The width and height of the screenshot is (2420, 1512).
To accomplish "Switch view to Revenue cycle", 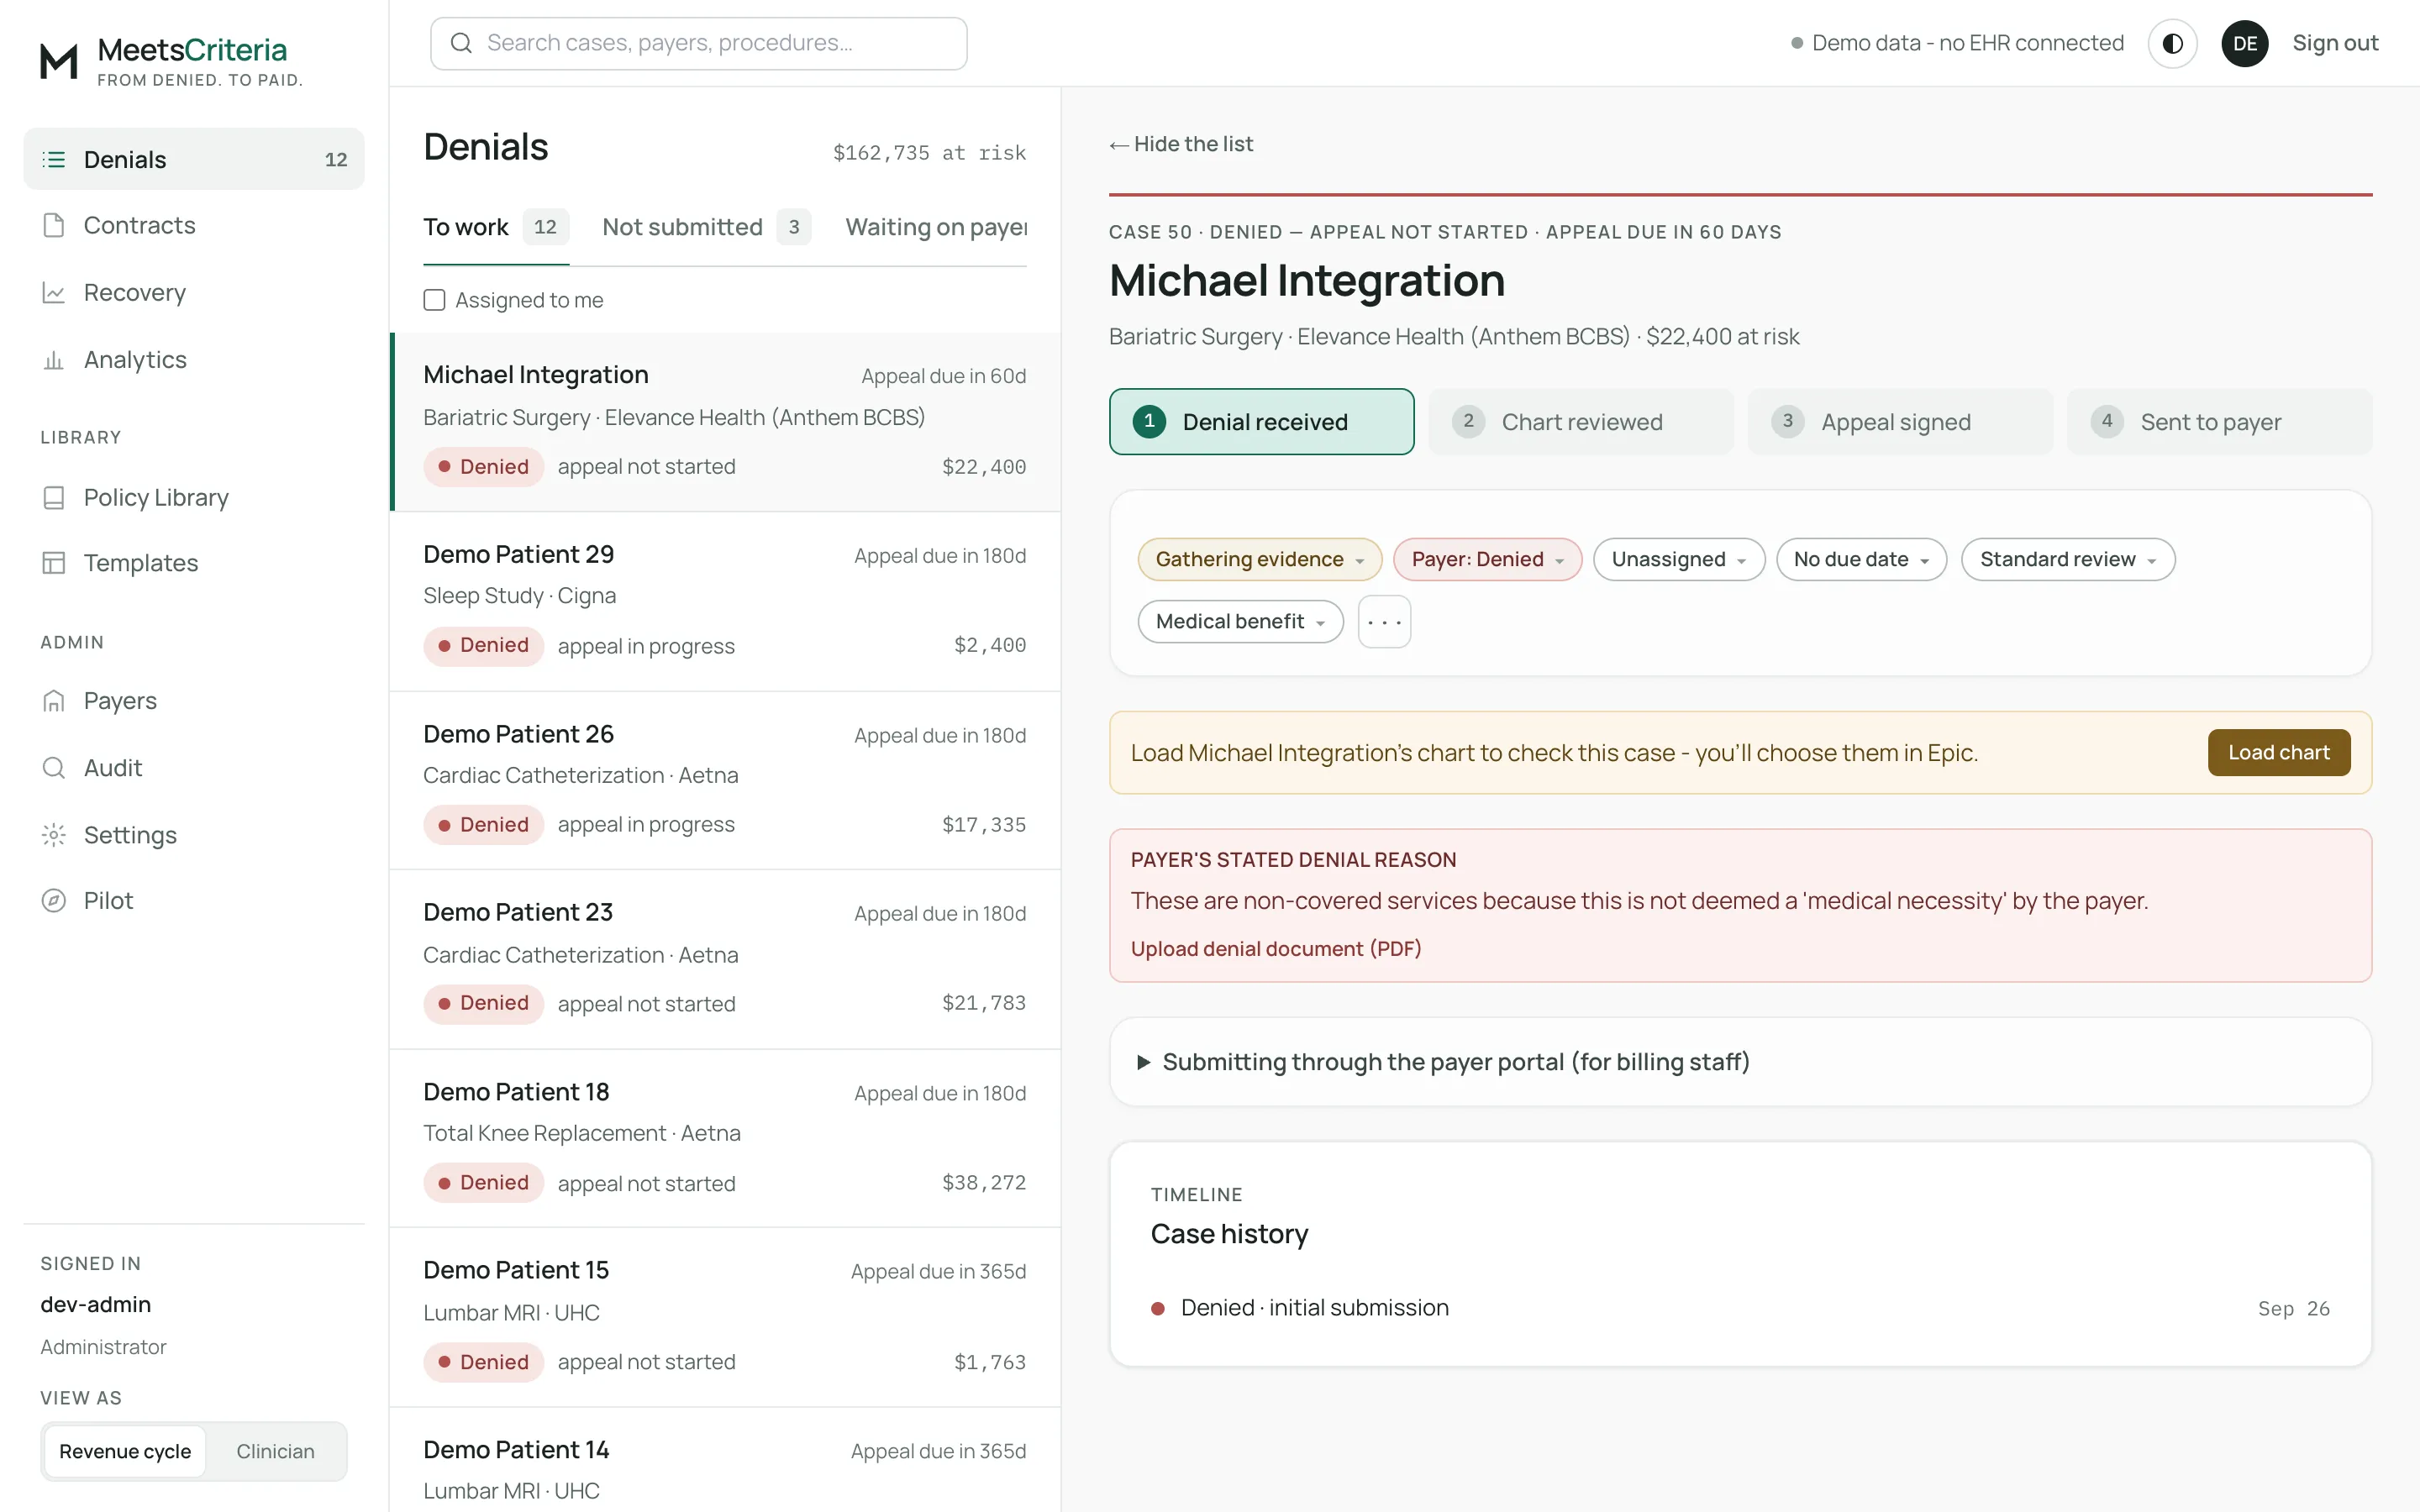I will coord(125,1451).
